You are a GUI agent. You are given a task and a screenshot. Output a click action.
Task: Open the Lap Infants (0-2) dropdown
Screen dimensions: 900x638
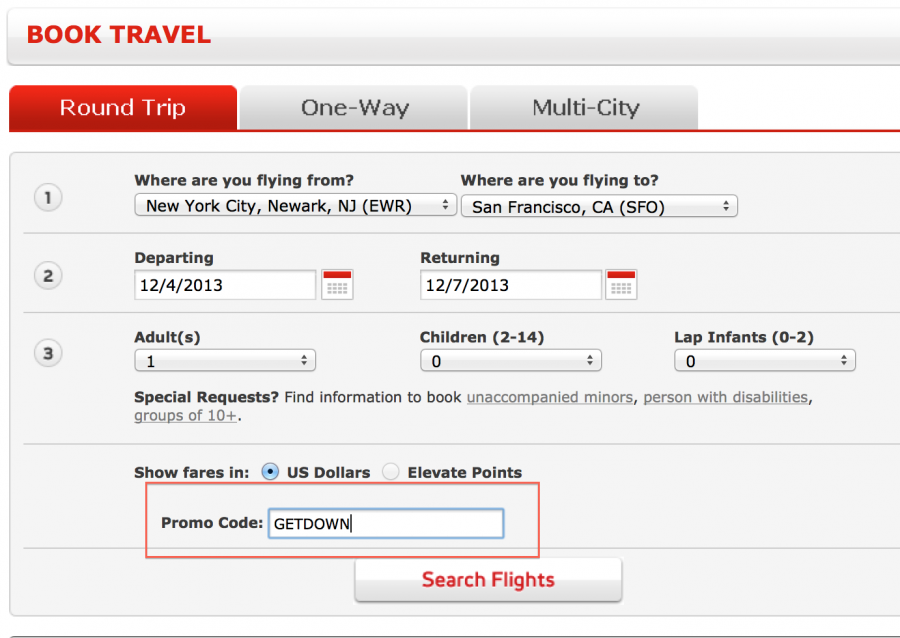[765, 360]
